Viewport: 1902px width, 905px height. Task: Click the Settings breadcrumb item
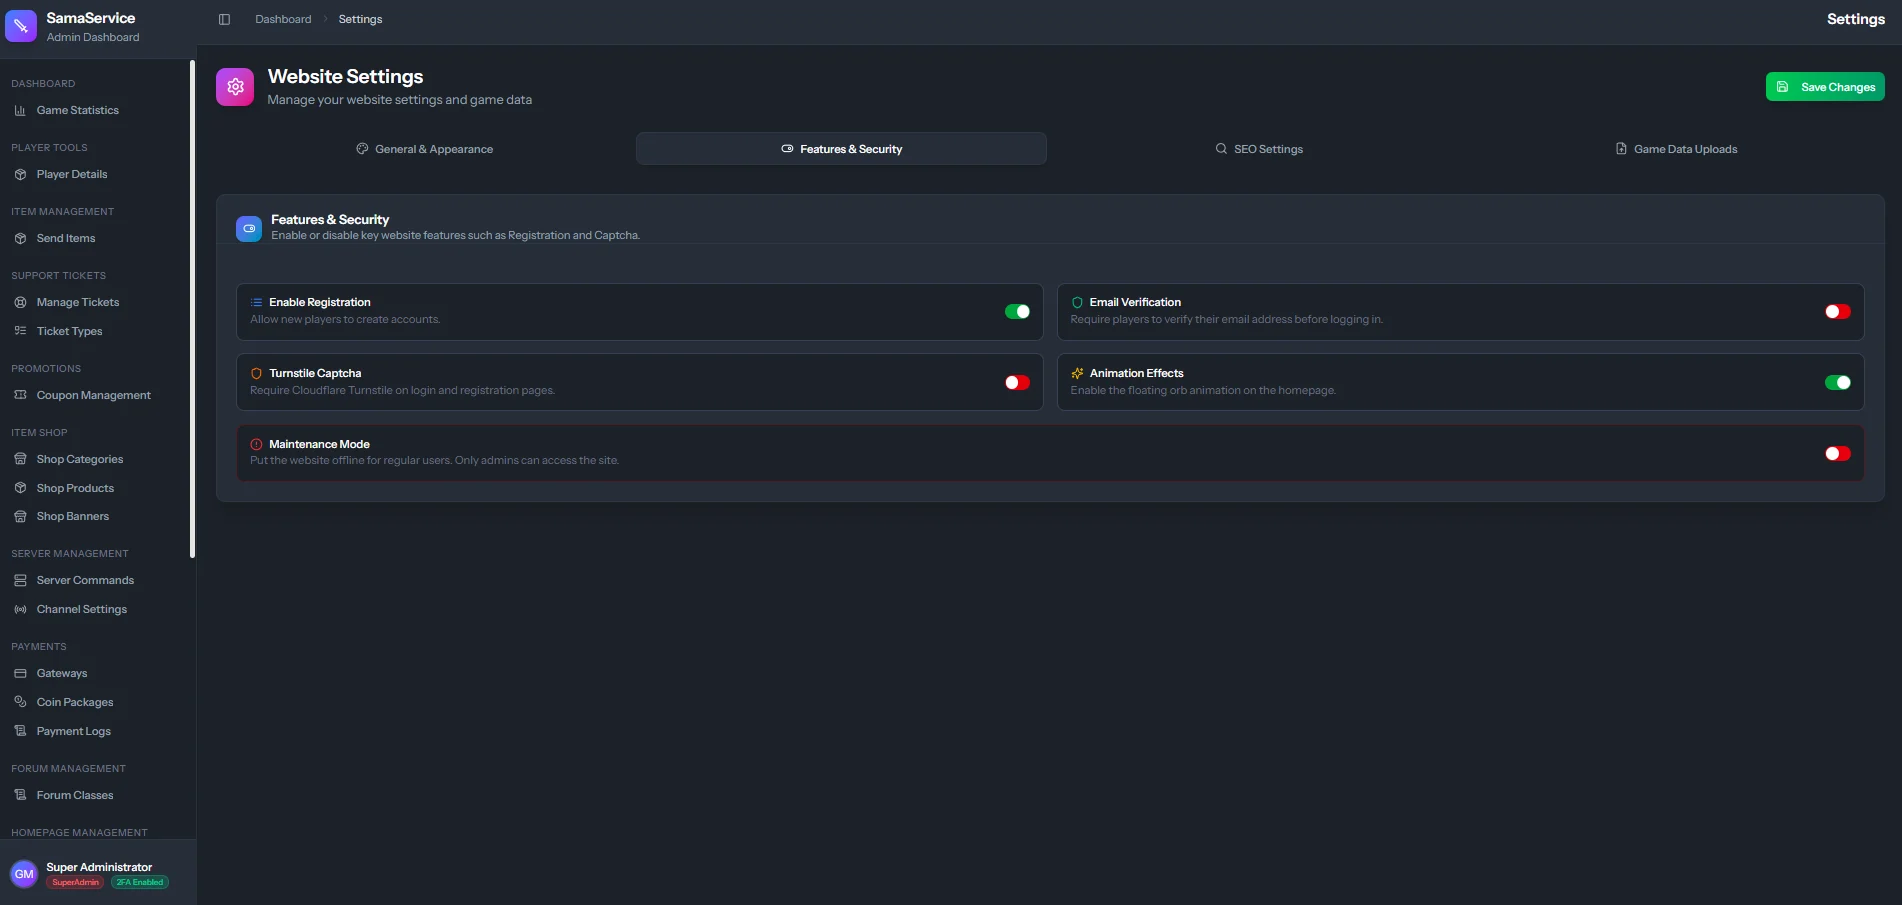(360, 19)
